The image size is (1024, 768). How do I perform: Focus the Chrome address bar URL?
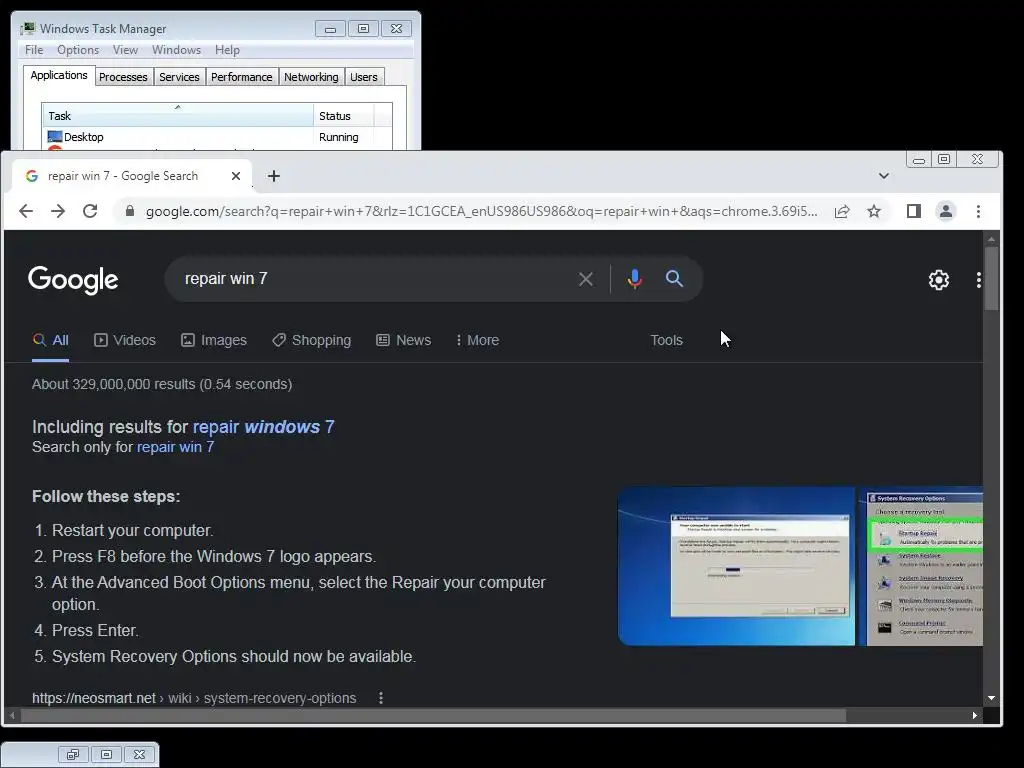tap(481, 212)
